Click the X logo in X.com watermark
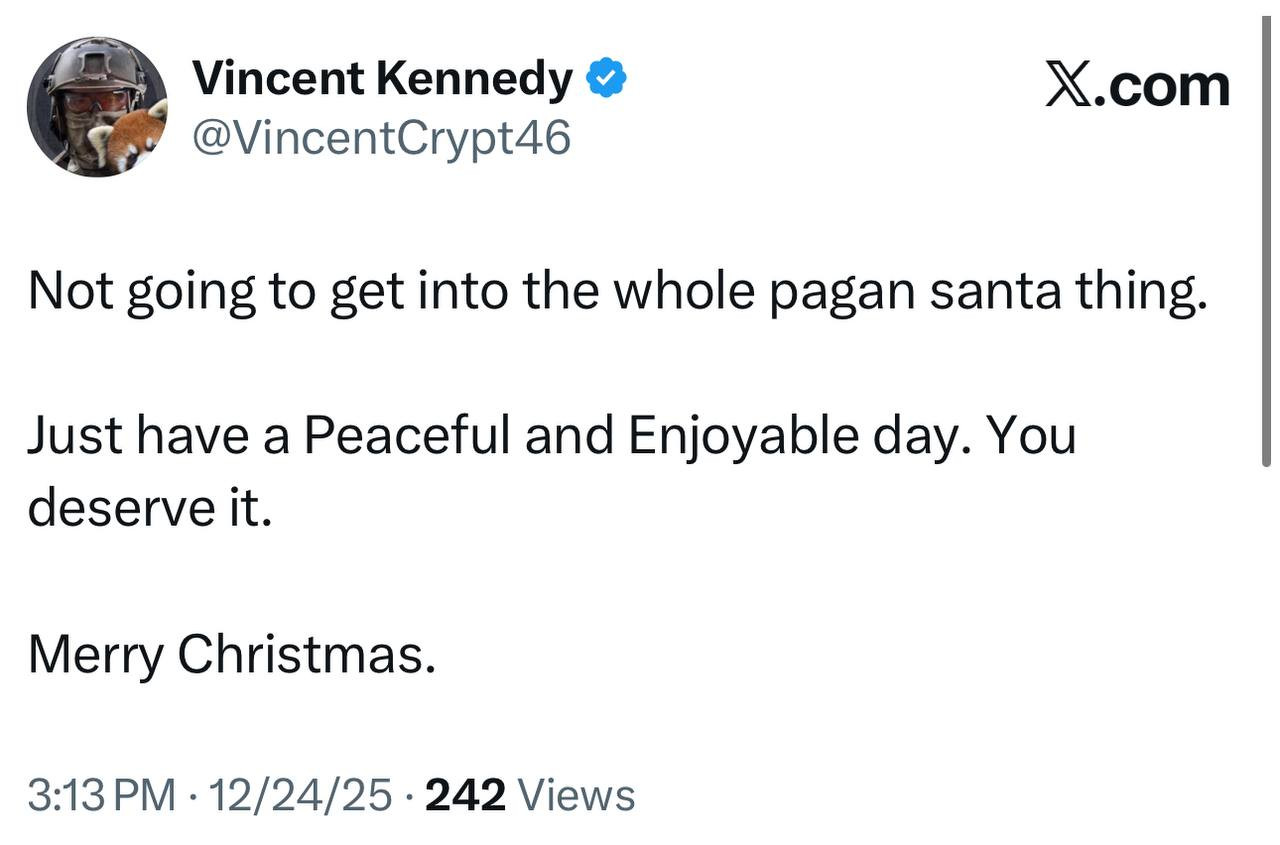This screenshot has height=845, width=1280. (x=1068, y=84)
